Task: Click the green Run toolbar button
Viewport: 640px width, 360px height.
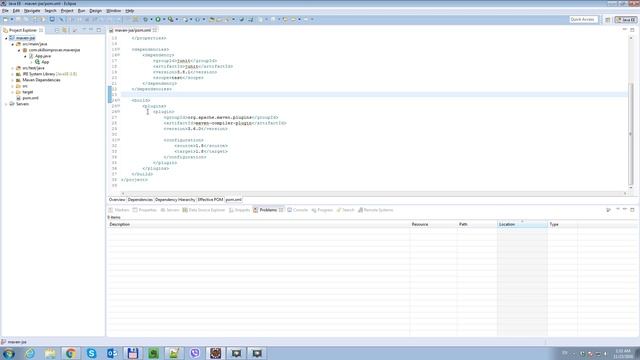Action: (x=158, y=19)
